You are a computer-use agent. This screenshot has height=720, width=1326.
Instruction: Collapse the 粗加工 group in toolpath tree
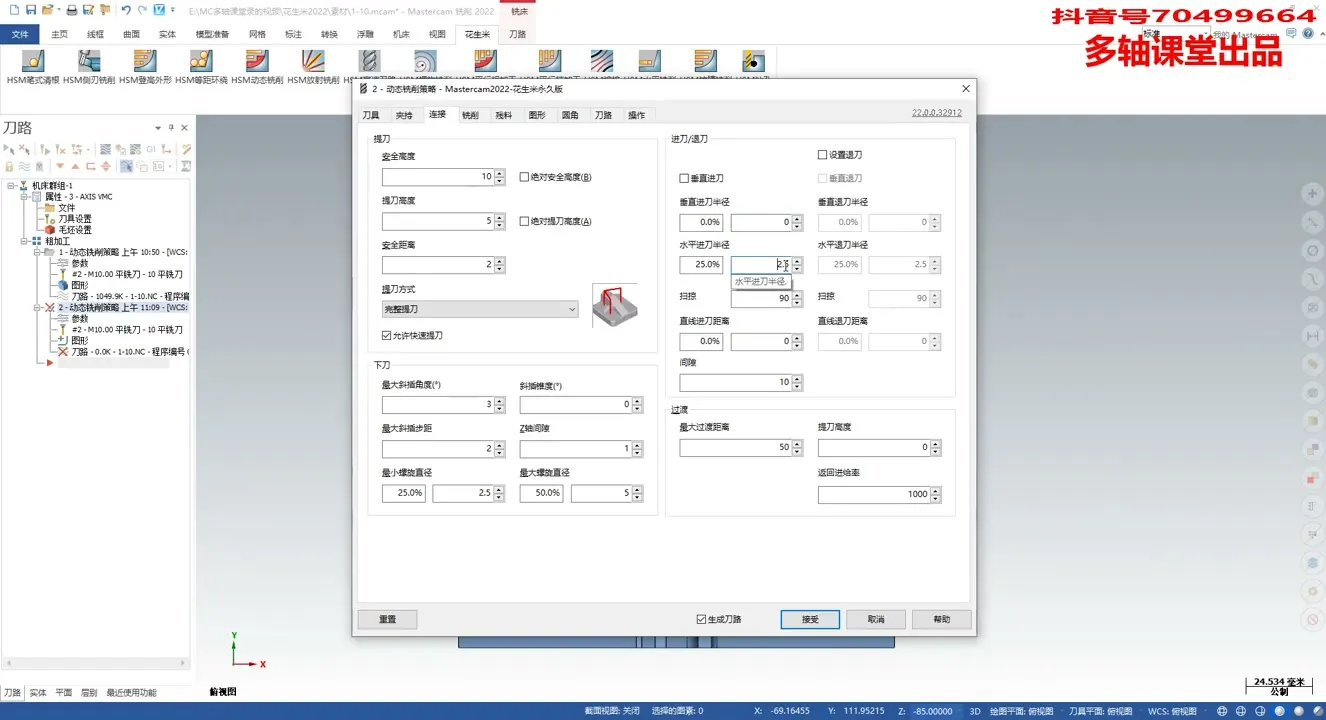[24, 241]
